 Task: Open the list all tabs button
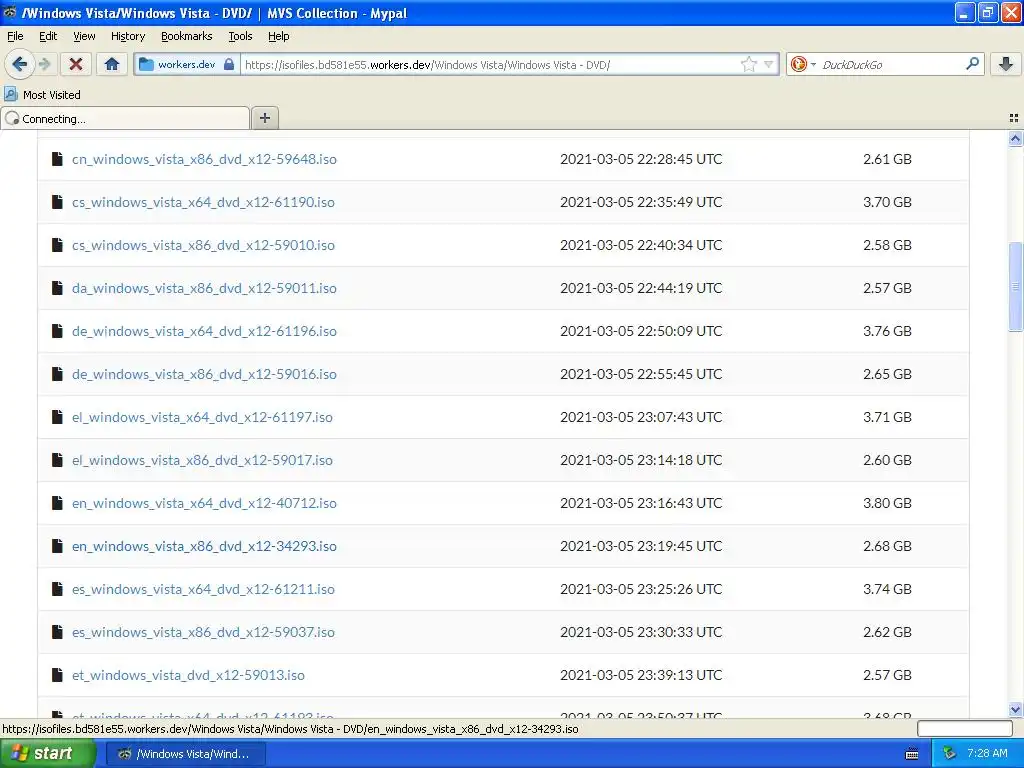[1014, 118]
